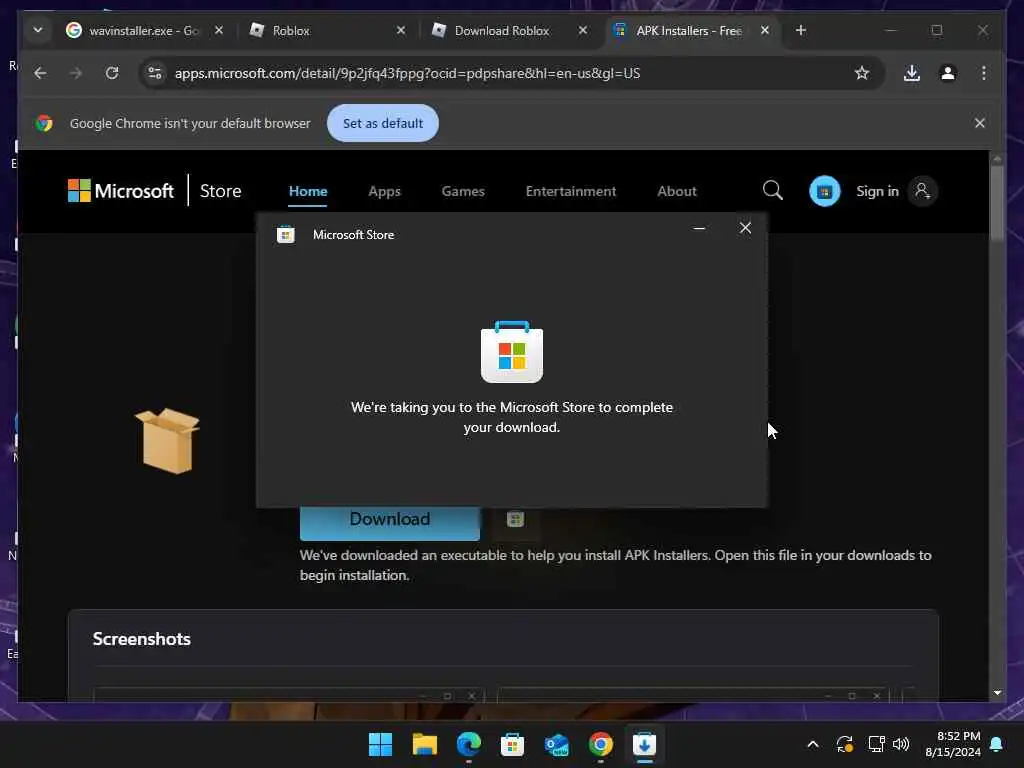Open the Entertainment navigation item

571,191
